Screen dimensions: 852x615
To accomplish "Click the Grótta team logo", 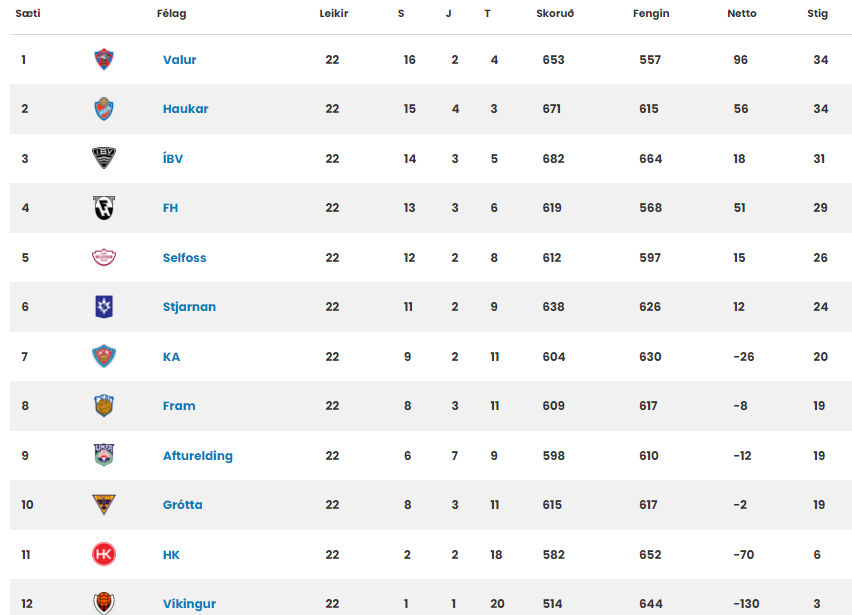I will point(104,505).
